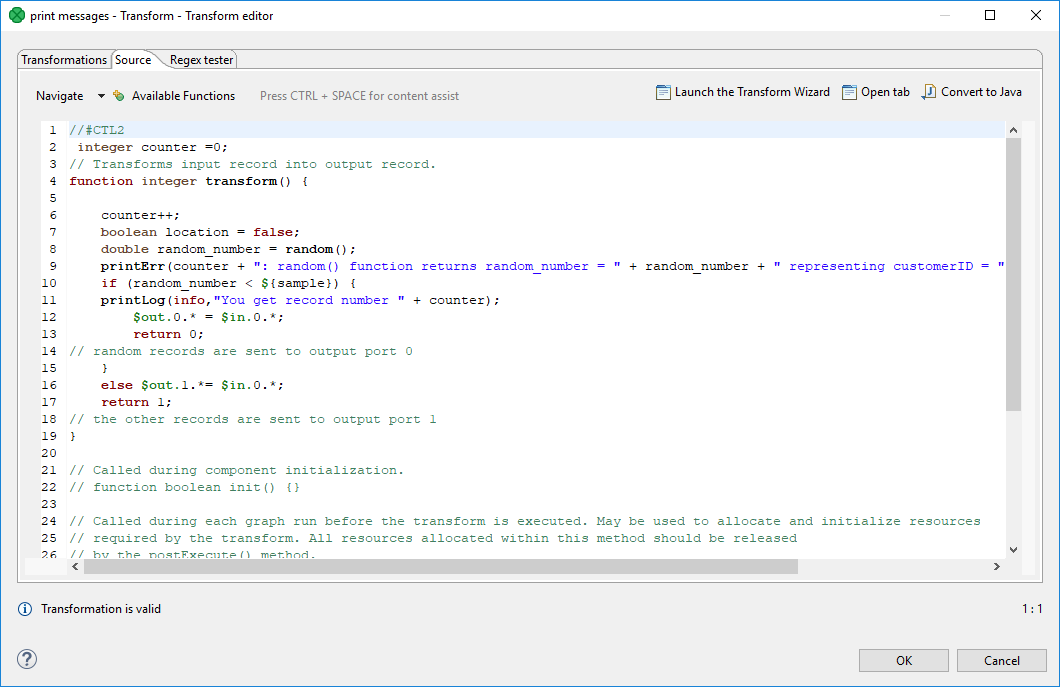Open the Navigate menu
The height and width of the screenshot is (687, 1060).
click(x=60, y=96)
